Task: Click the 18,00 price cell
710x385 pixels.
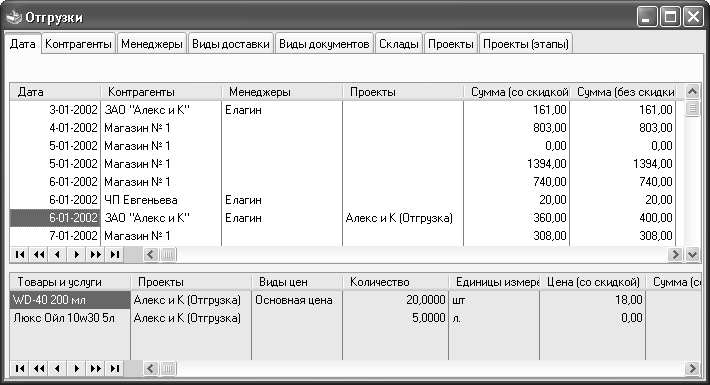Action: [x=593, y=300]
